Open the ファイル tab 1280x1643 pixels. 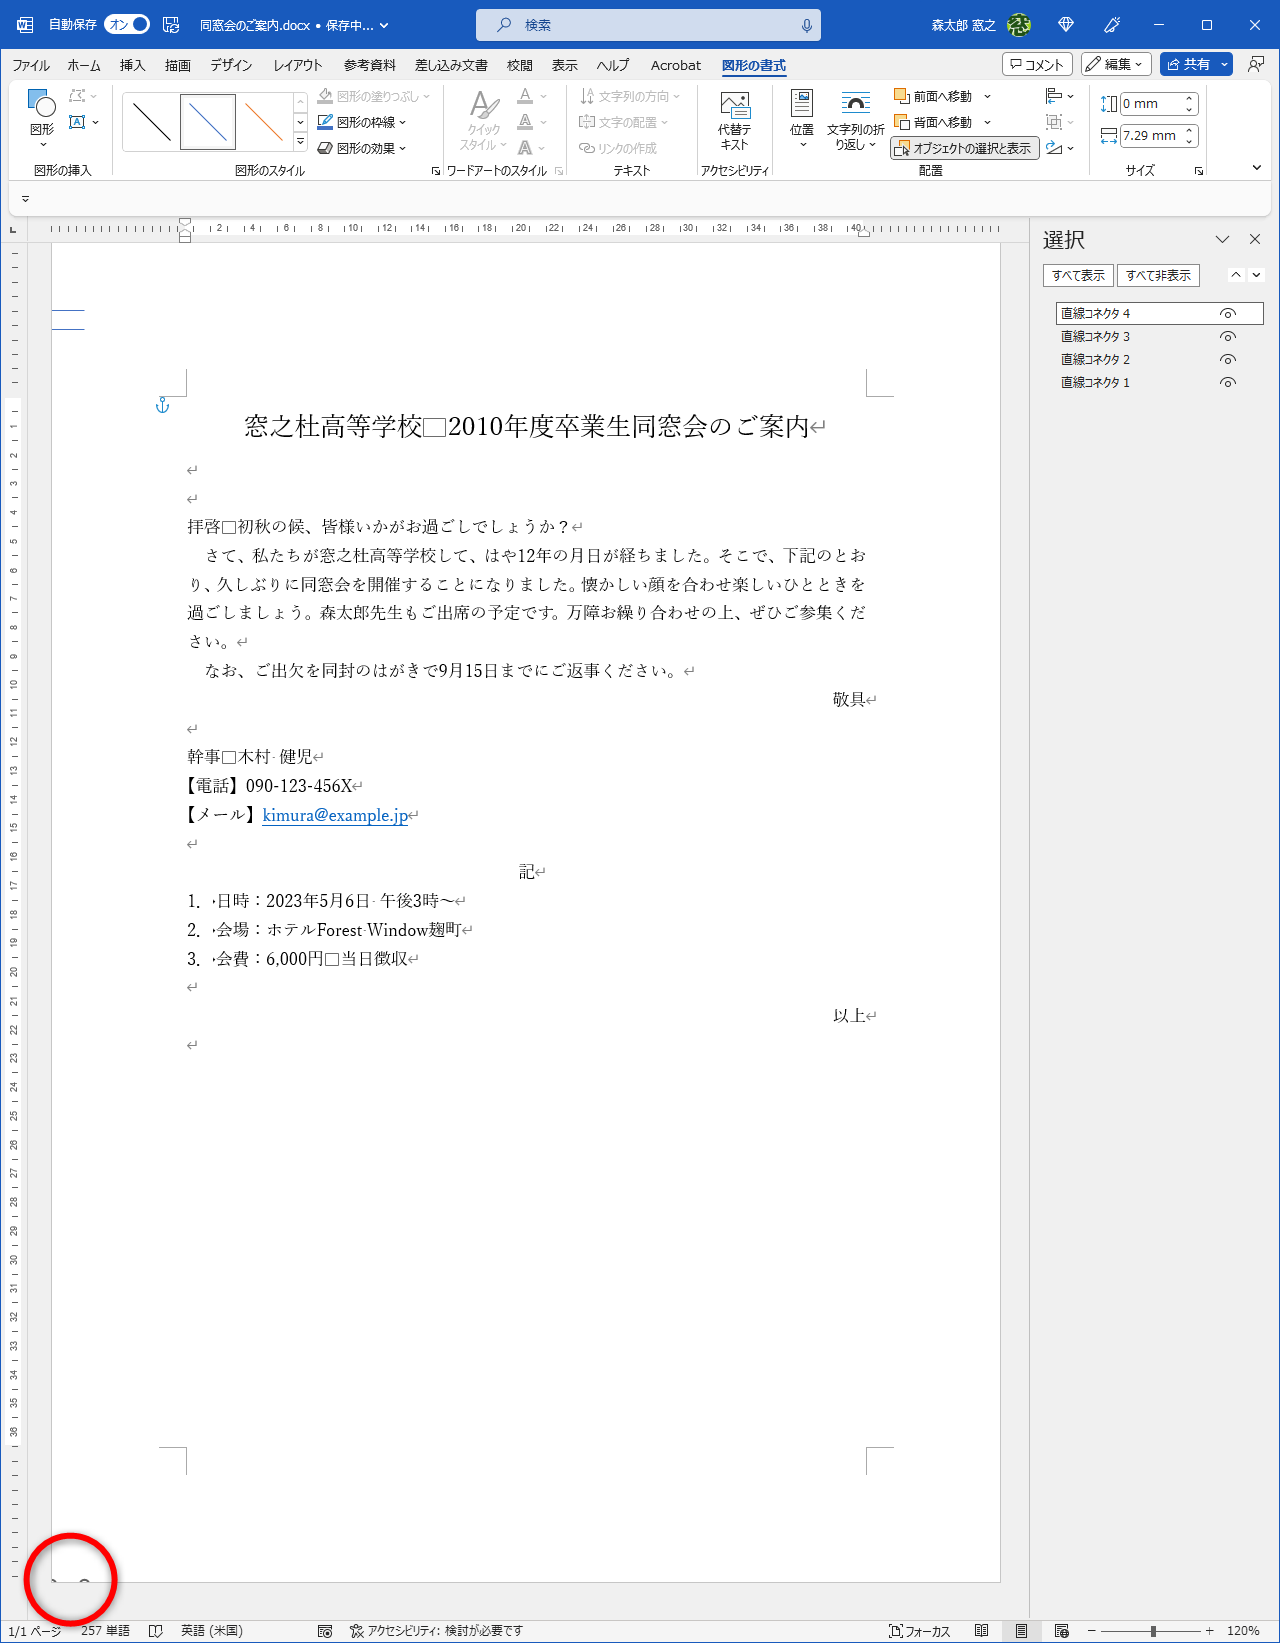point(31,65)
